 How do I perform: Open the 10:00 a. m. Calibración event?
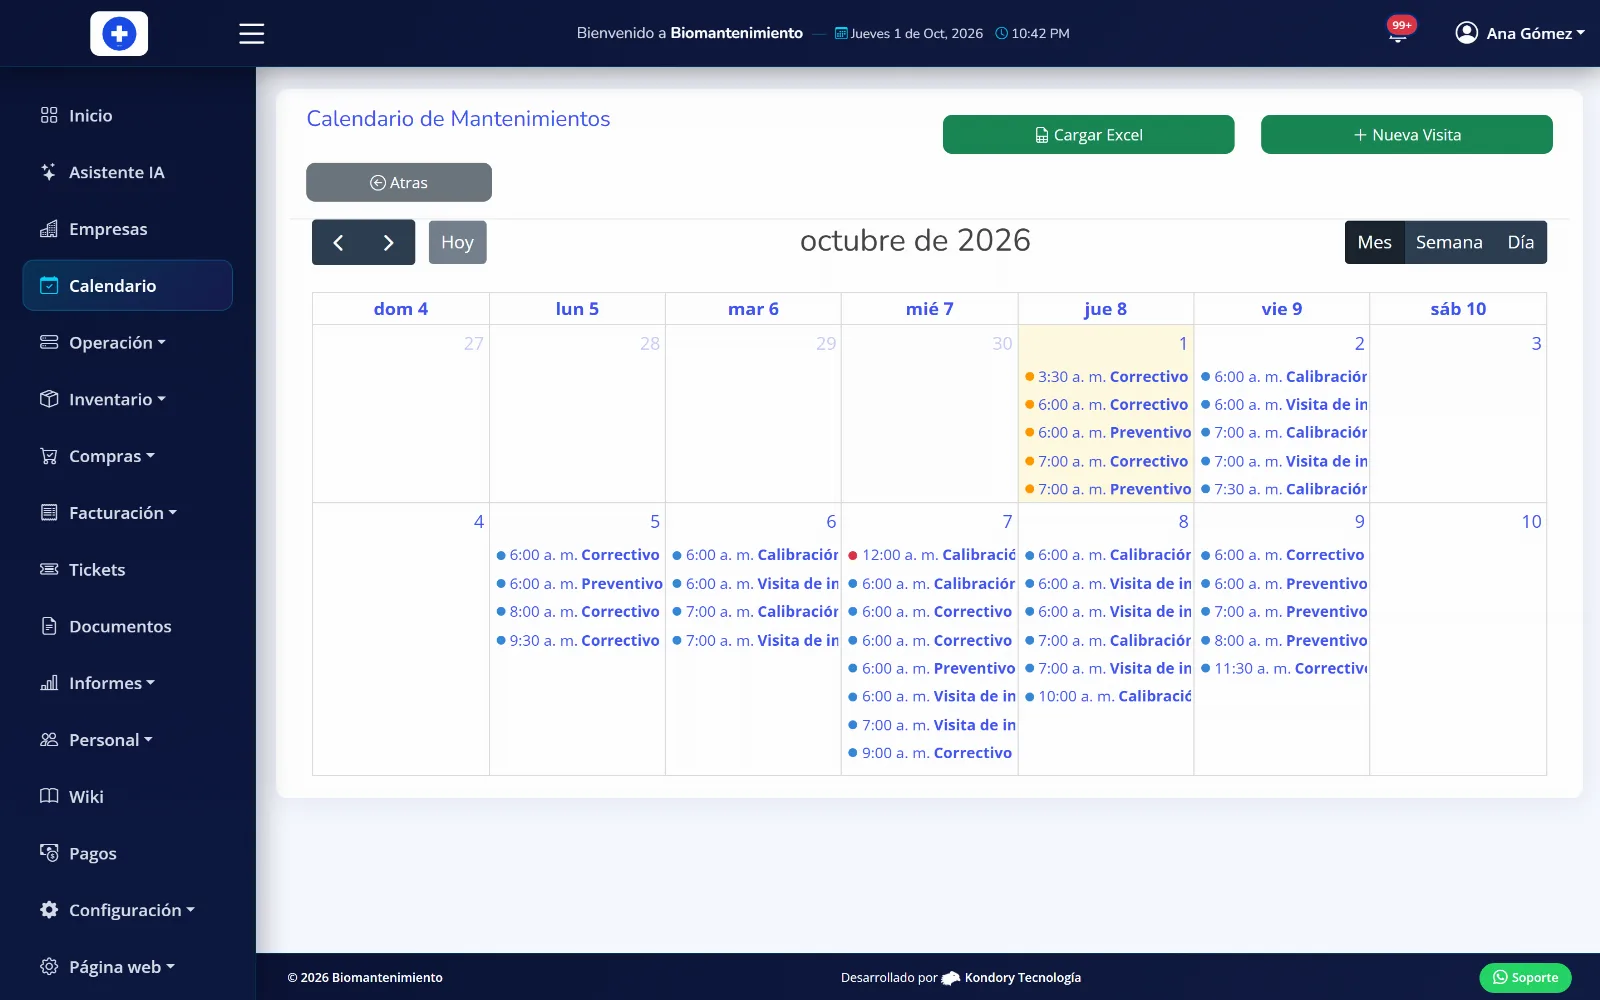click(1107, 697)
